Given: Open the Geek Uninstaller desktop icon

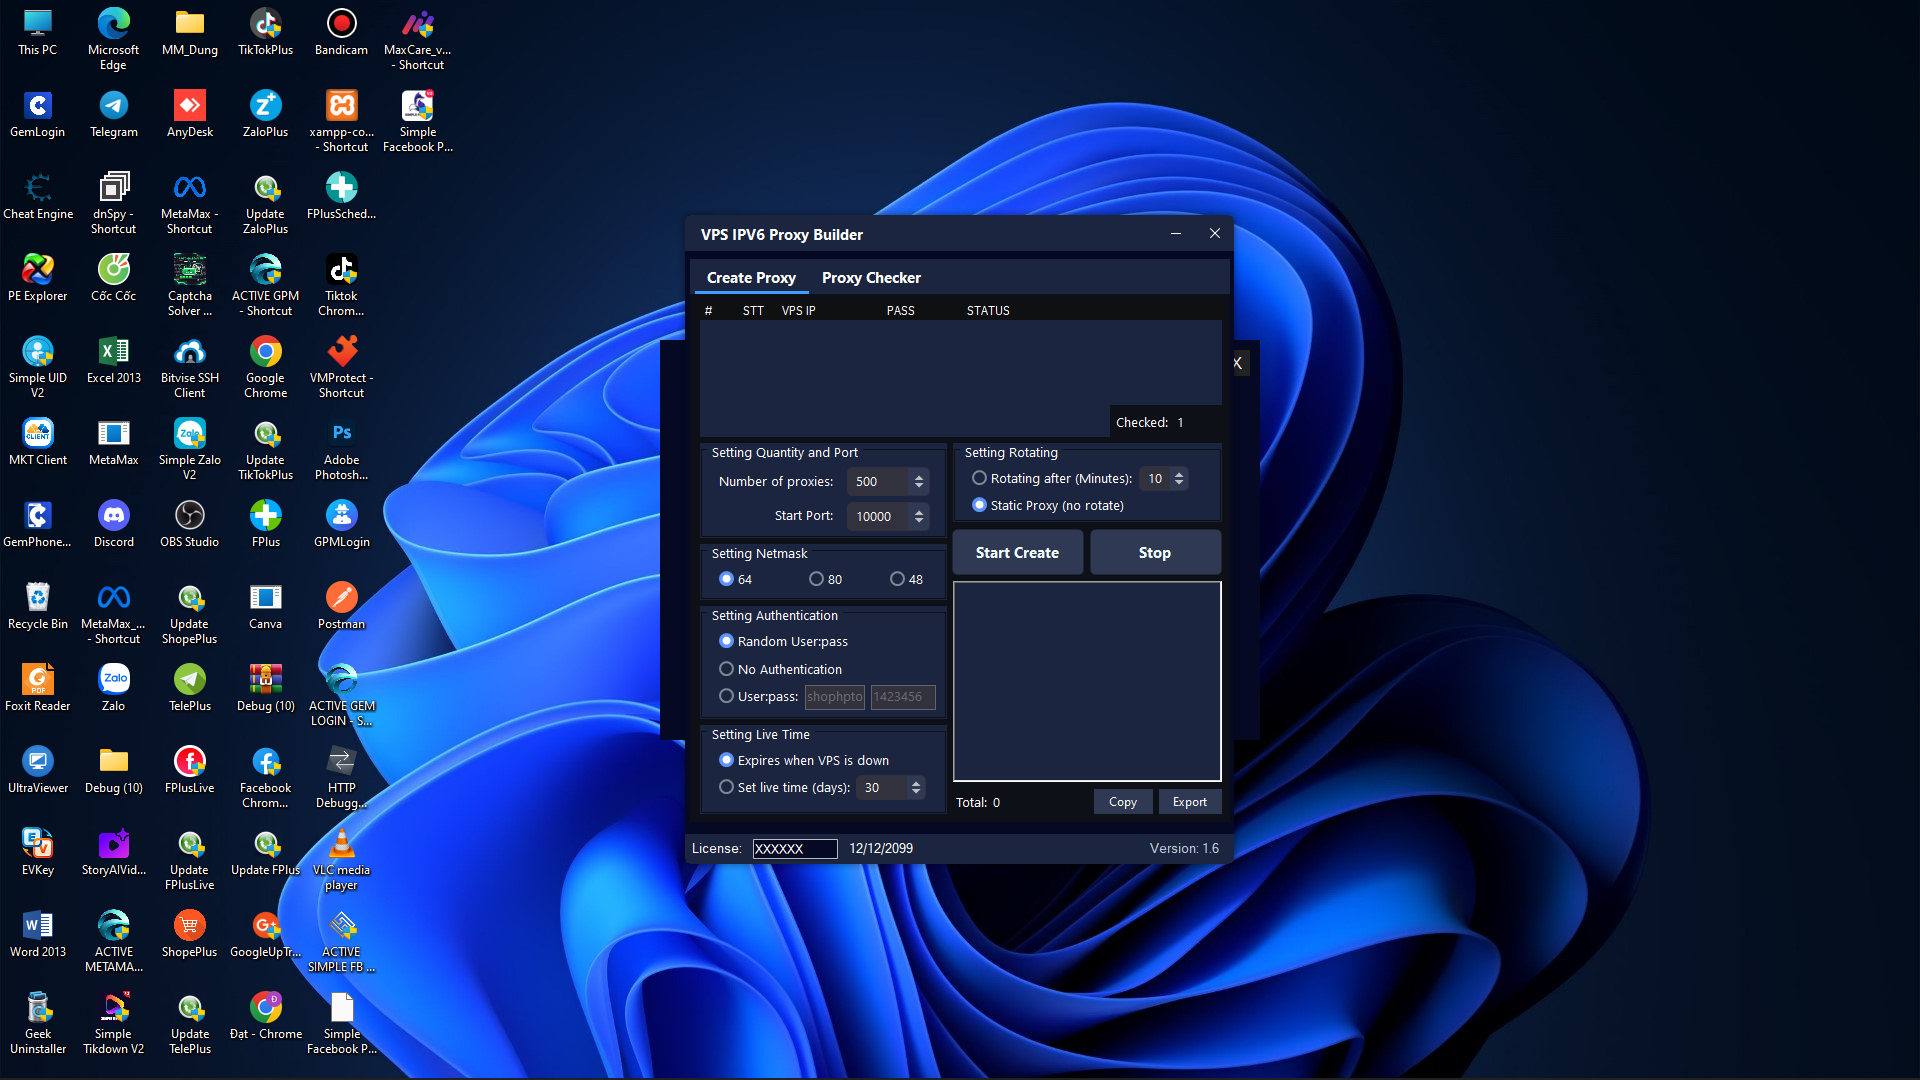Looking at the screenshot, I should coord(37,1023).
